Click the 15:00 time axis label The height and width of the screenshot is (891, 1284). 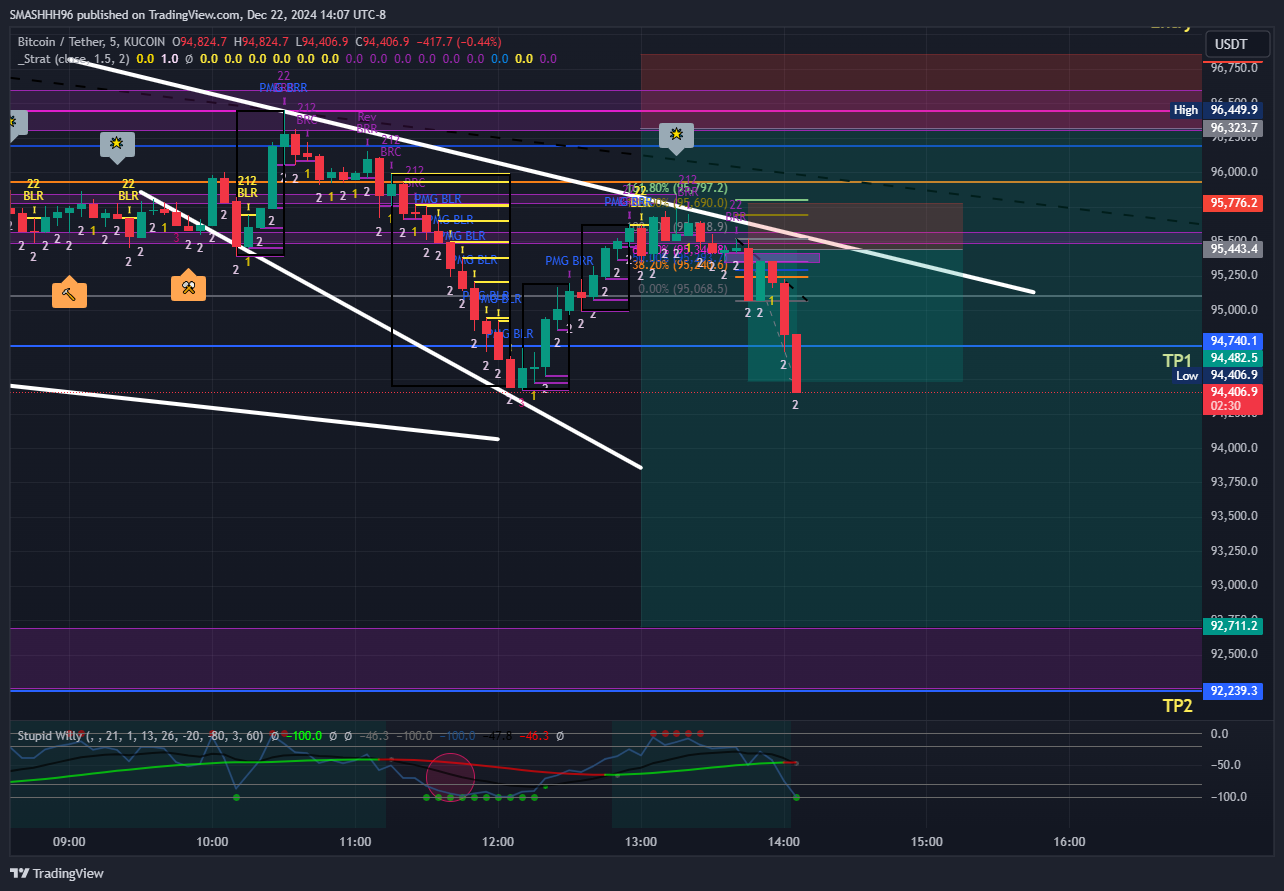click(926, 842)
